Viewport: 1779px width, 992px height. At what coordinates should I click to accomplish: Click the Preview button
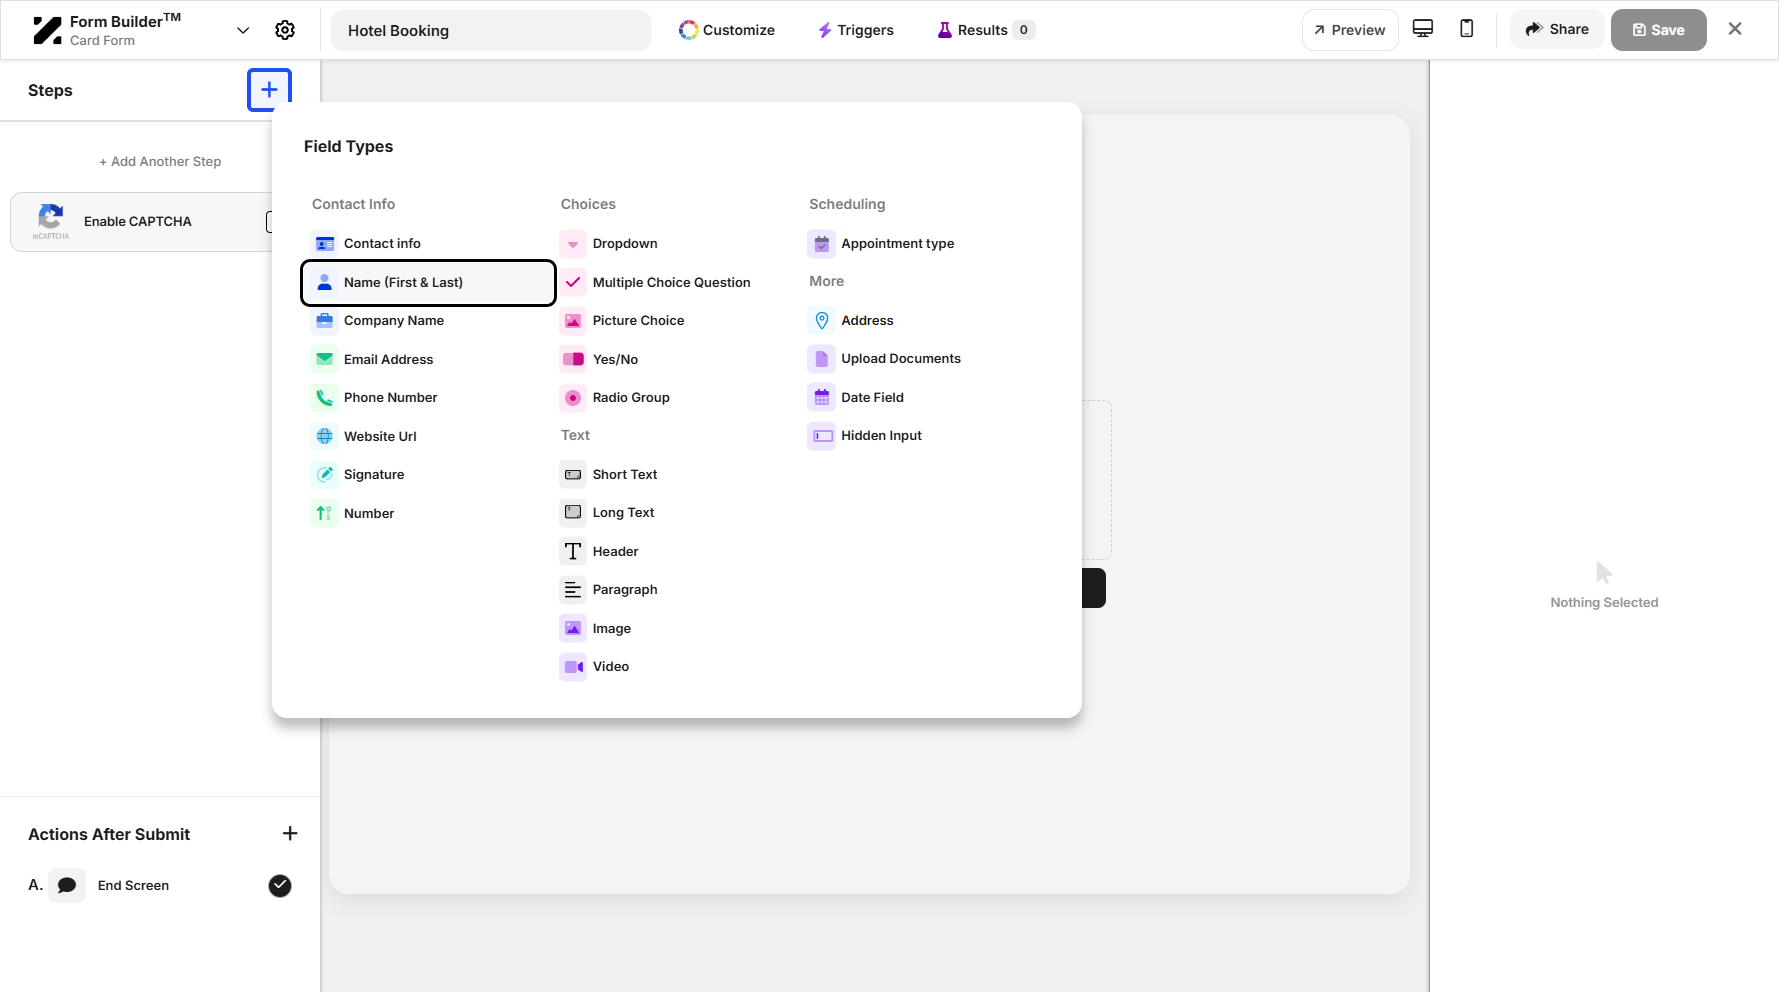[x=1350, y=30]
